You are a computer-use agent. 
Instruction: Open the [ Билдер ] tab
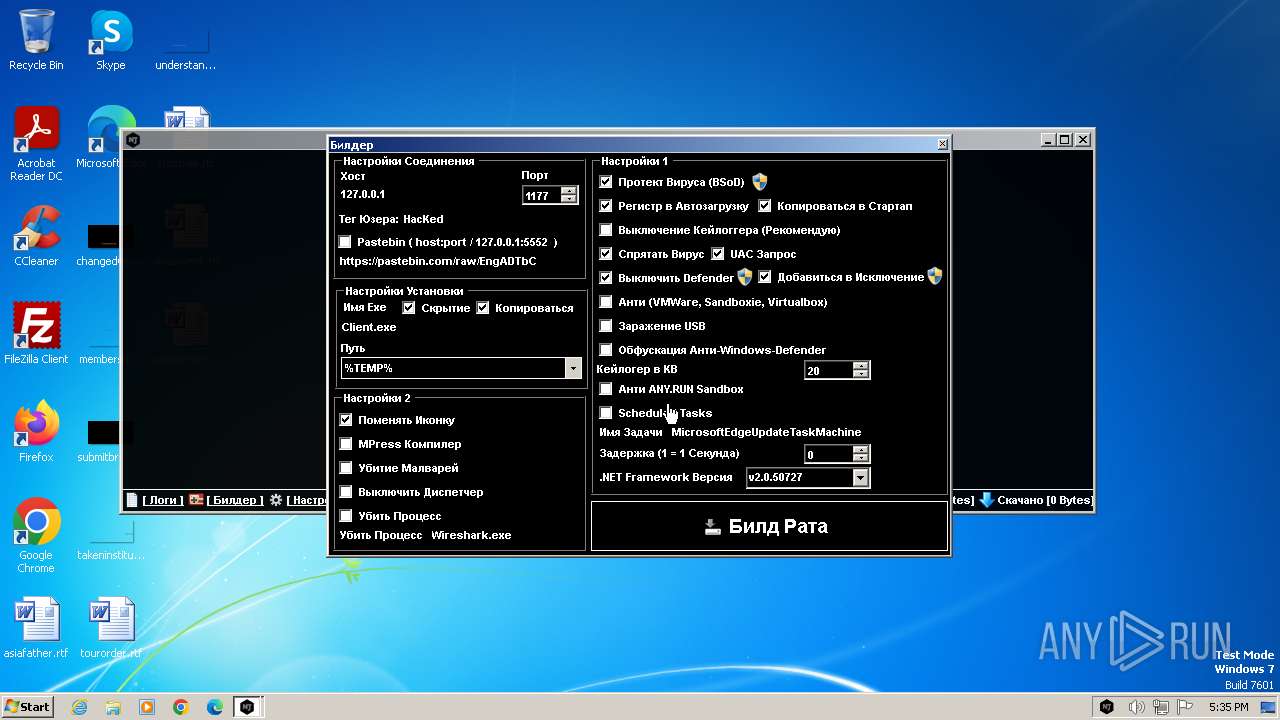(x=235, y=500)
